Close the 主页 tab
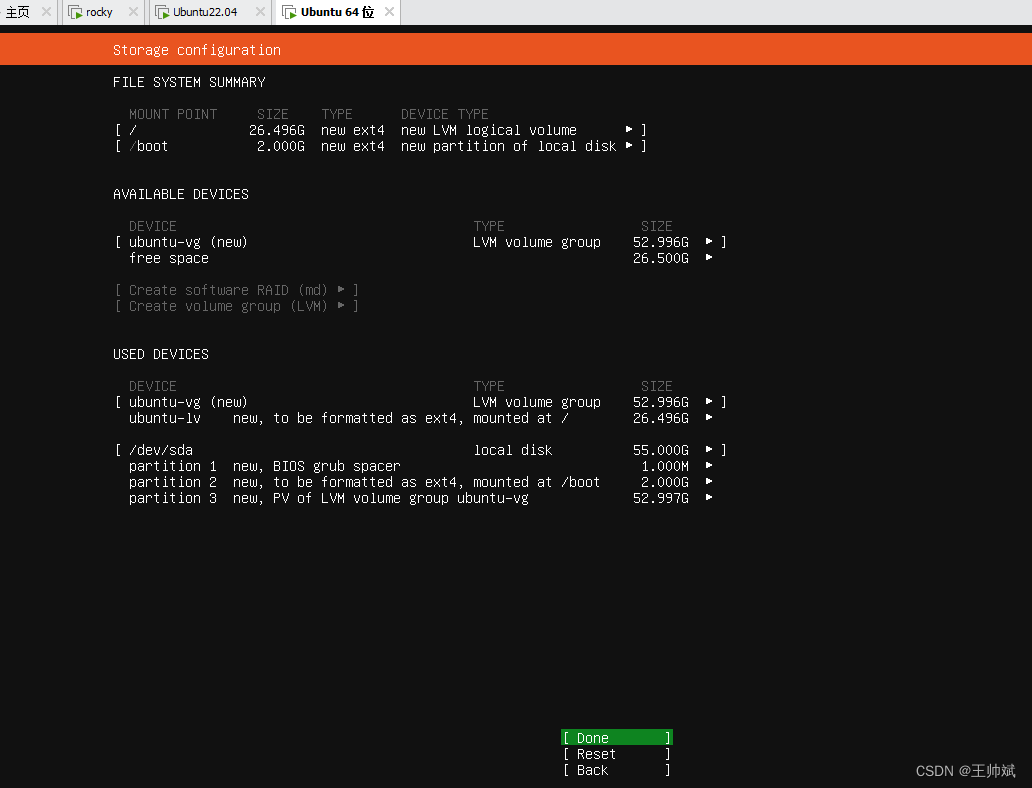 46,12
